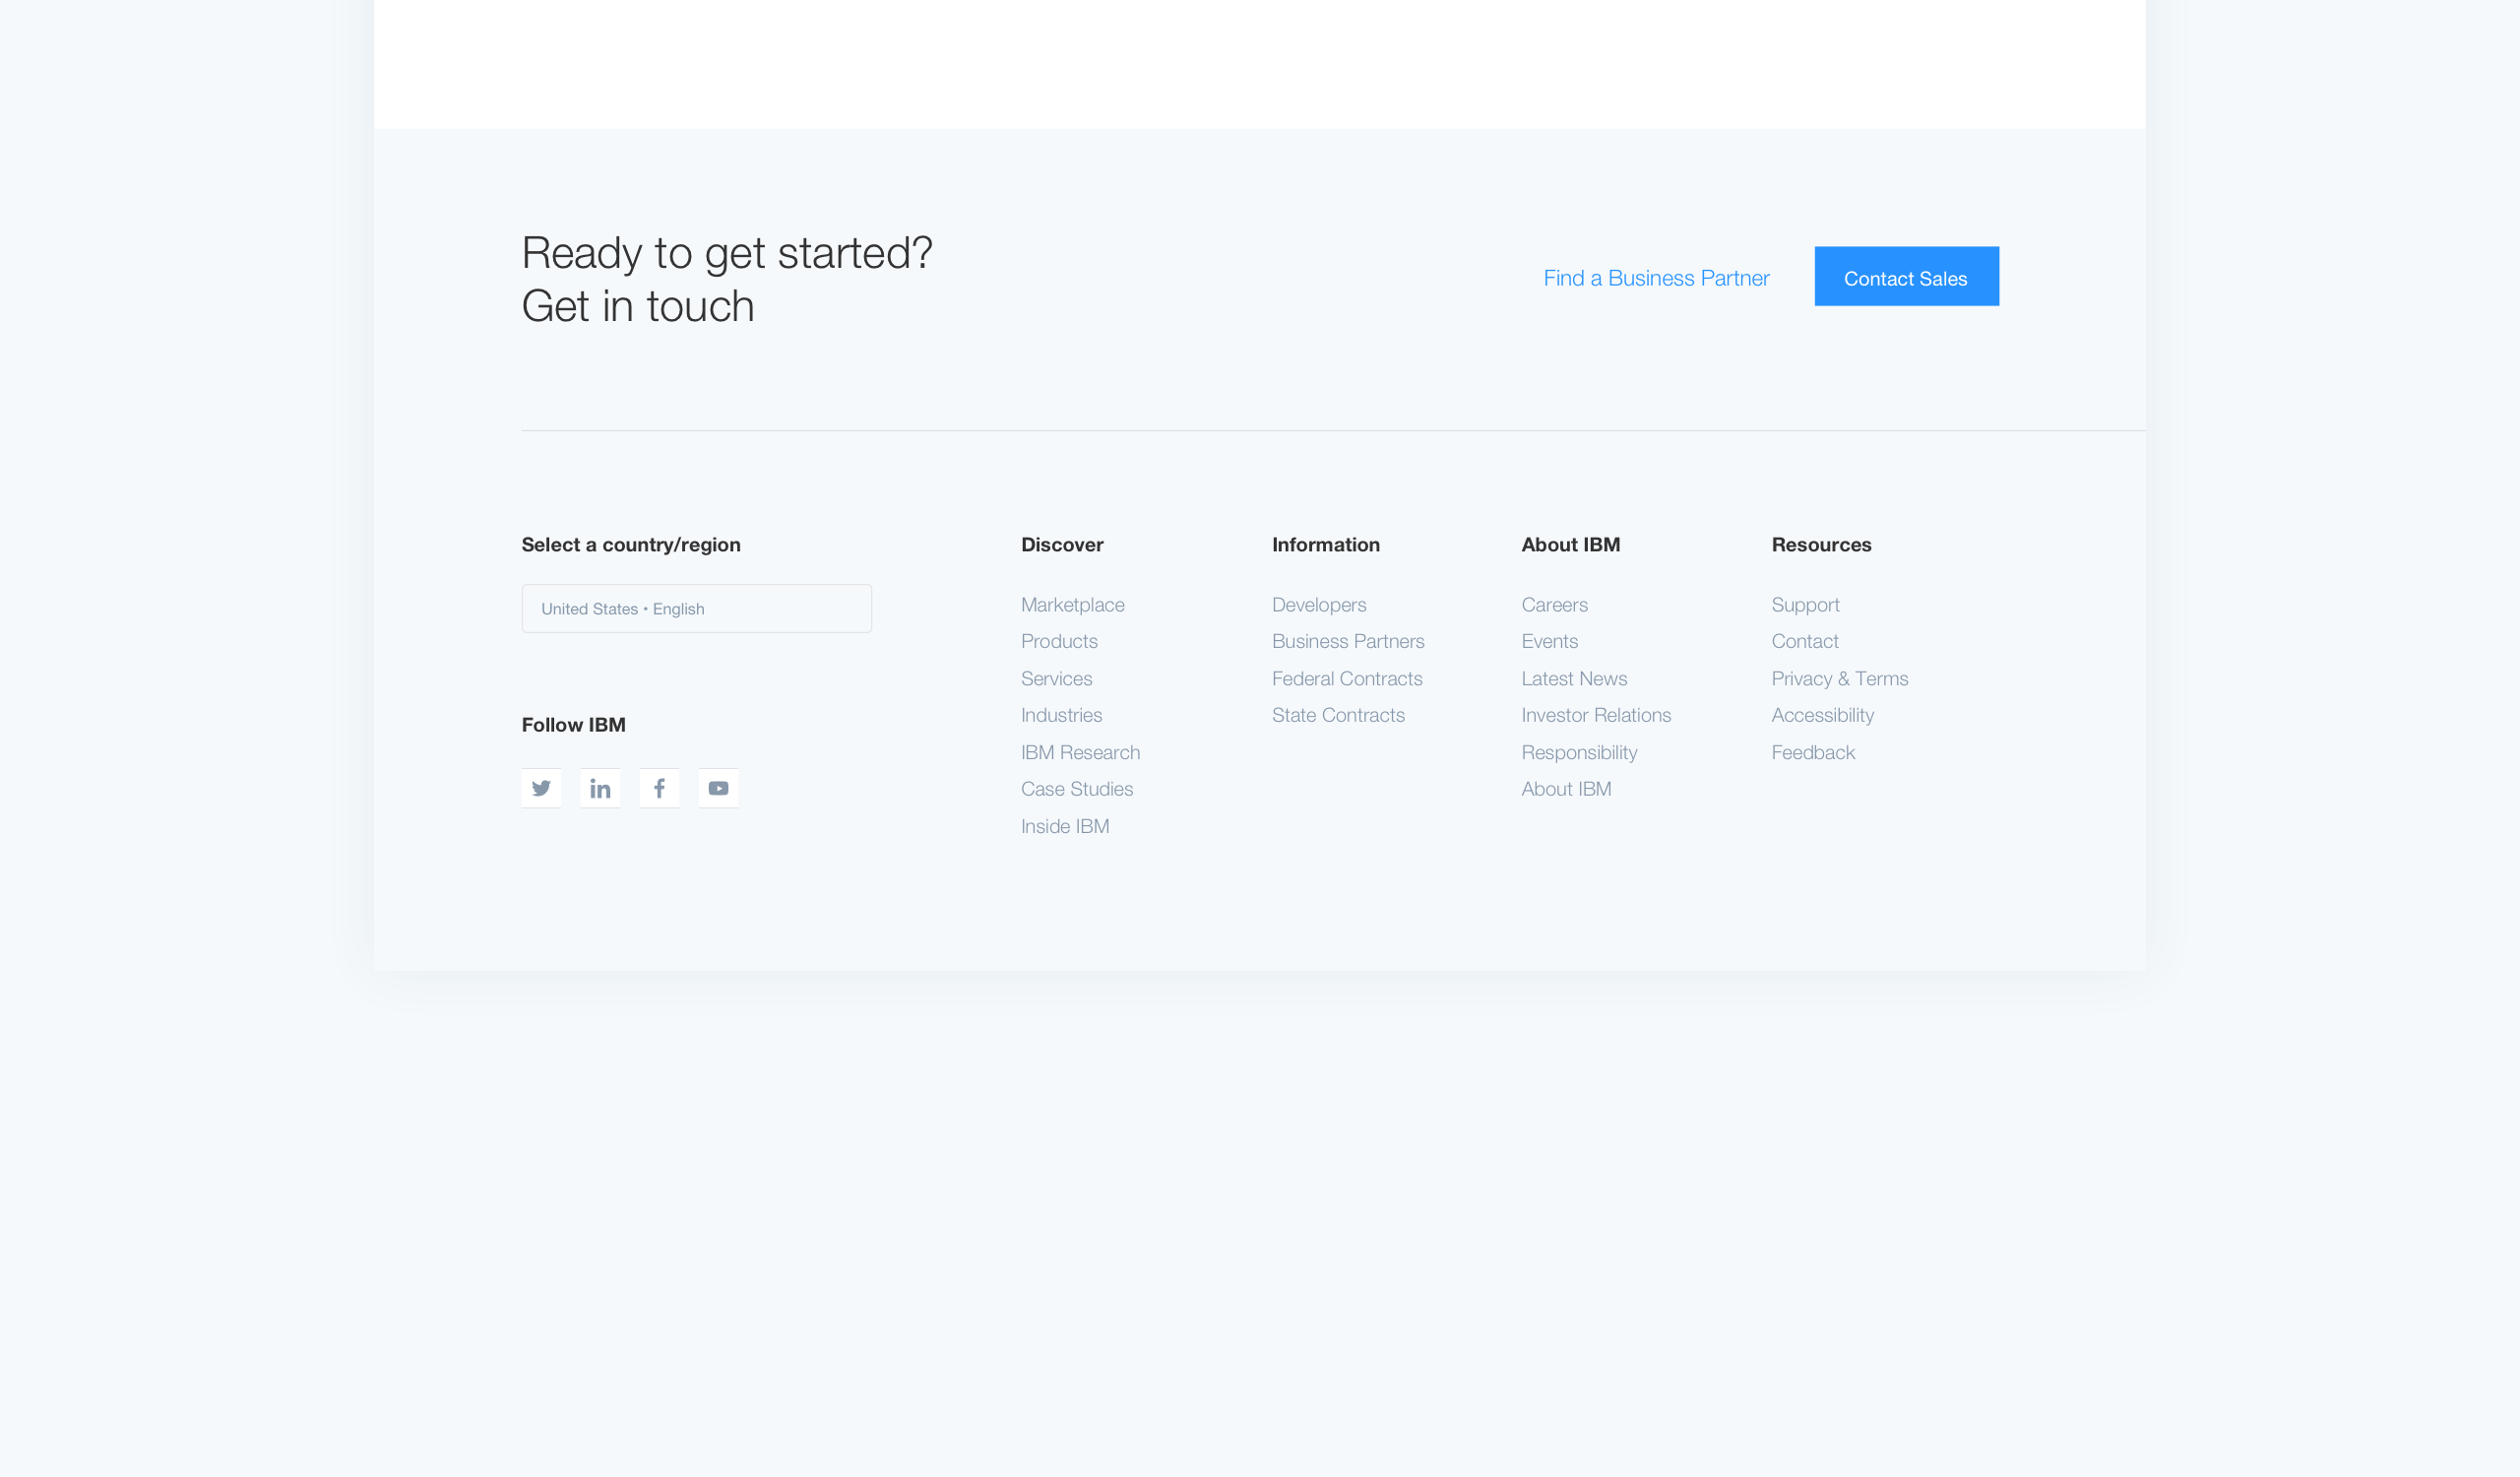Screen dimensions: 2520x1477
Task: Open IBM's Facebook page icon
Action: (659, 788)
